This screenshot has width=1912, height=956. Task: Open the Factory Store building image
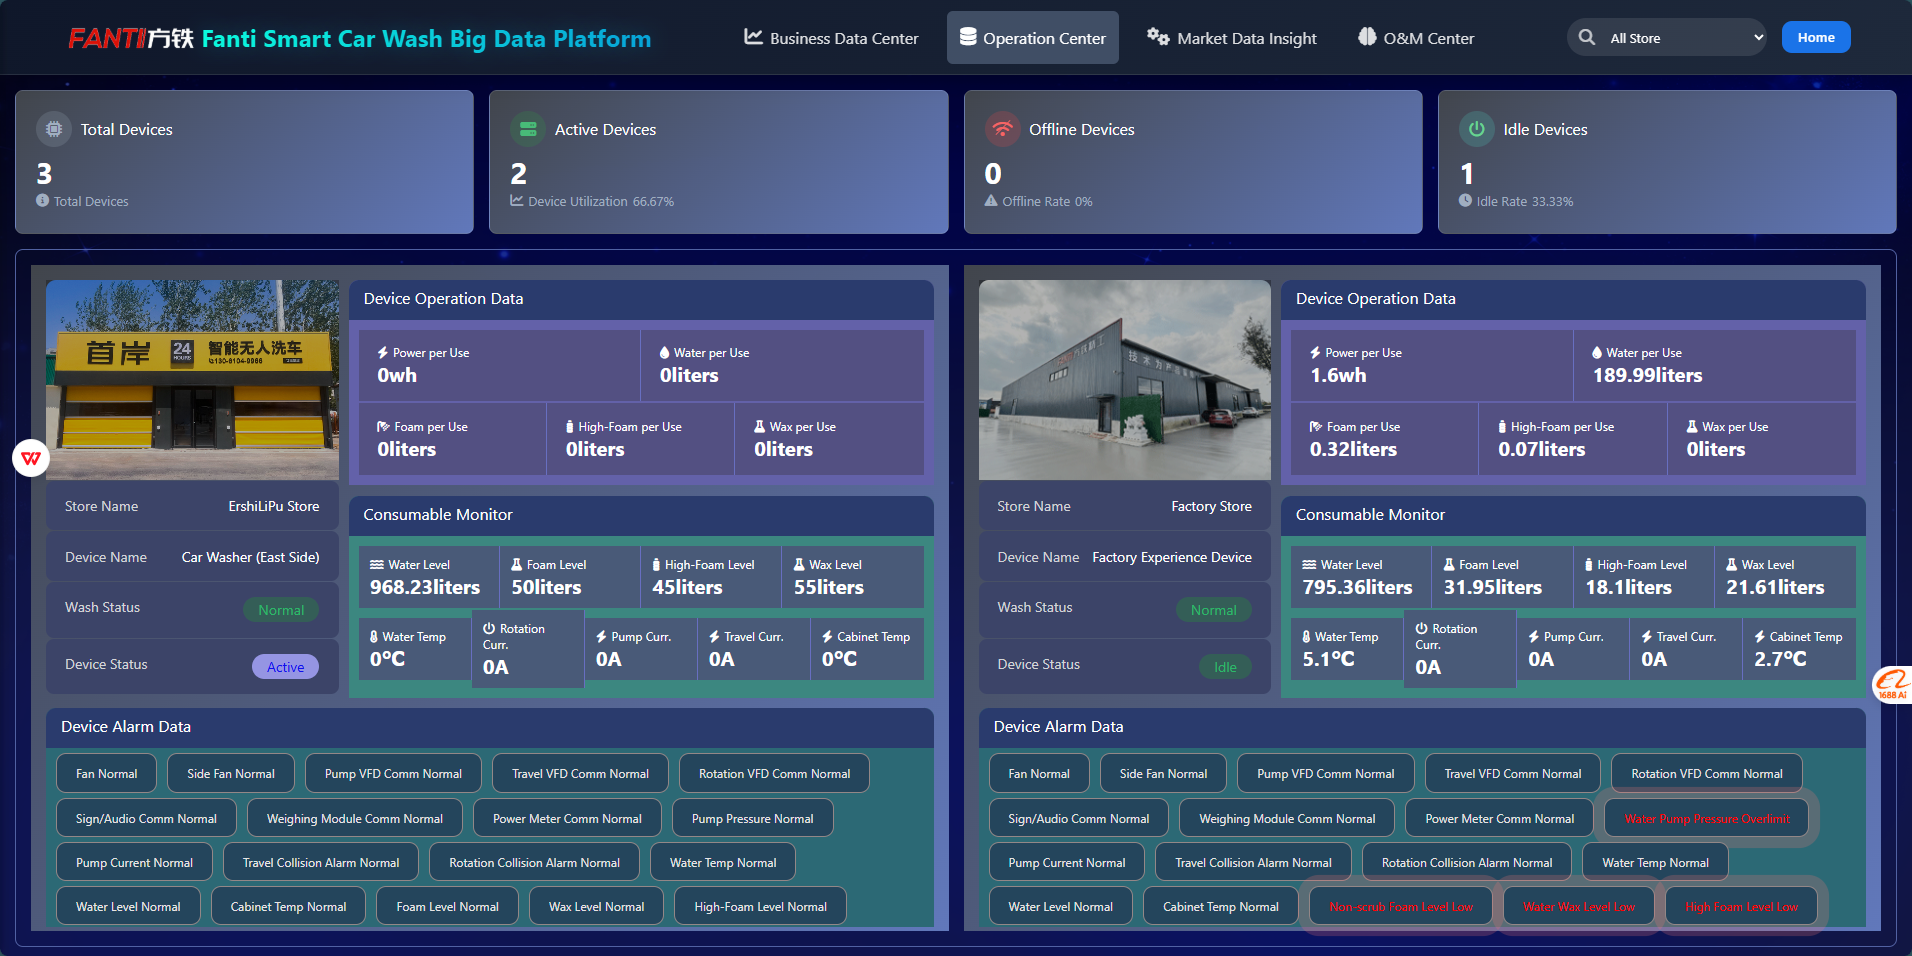click(1124, 380)
